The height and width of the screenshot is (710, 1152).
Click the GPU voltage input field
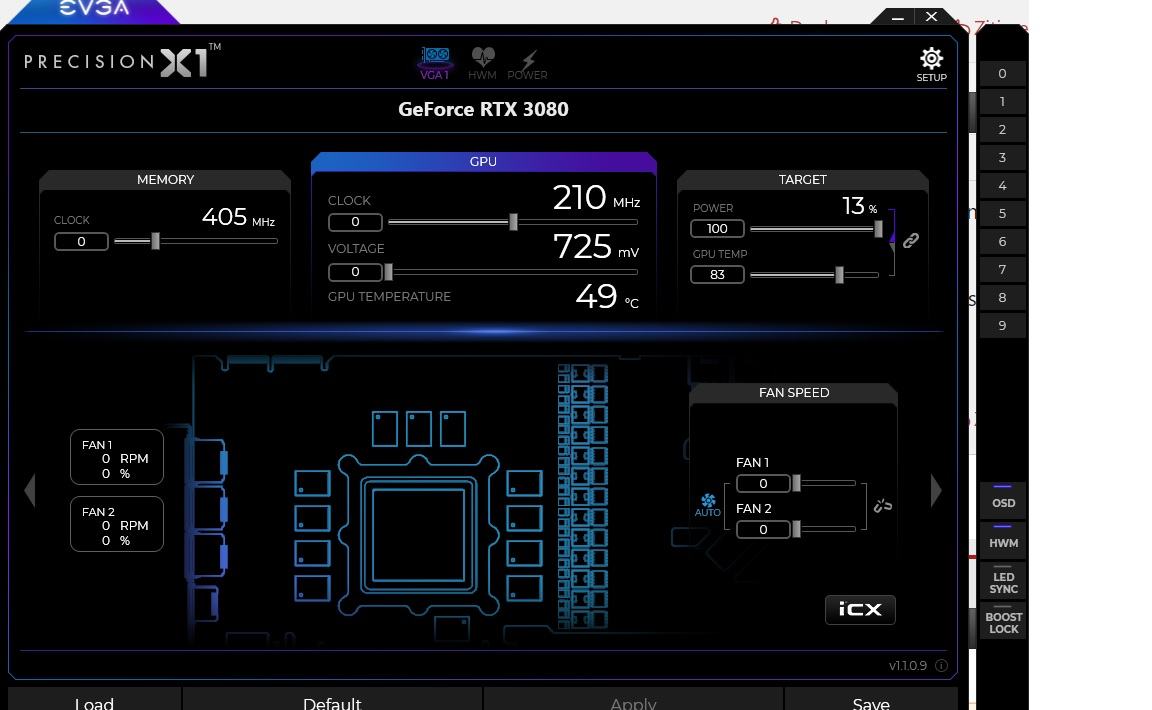355,272
